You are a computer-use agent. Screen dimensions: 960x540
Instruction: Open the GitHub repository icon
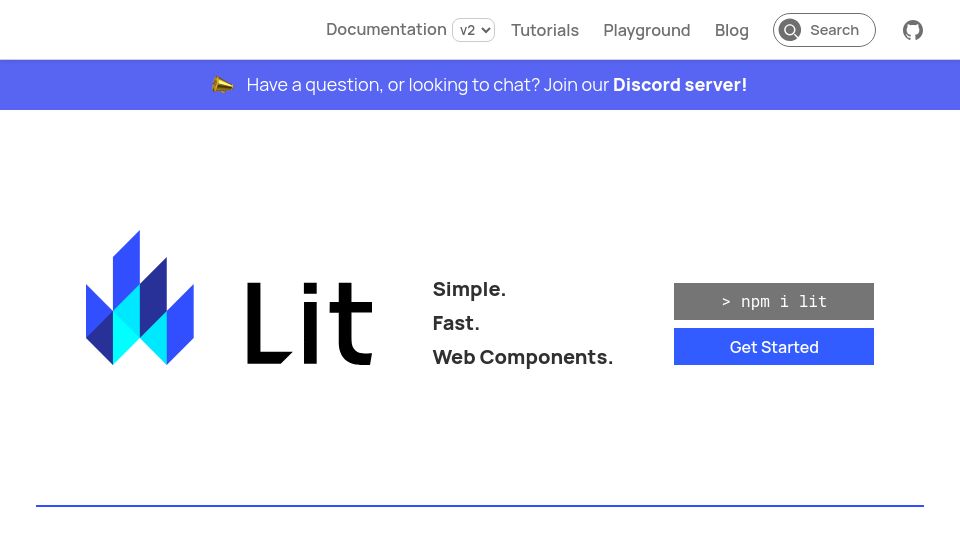coord(912,30)
